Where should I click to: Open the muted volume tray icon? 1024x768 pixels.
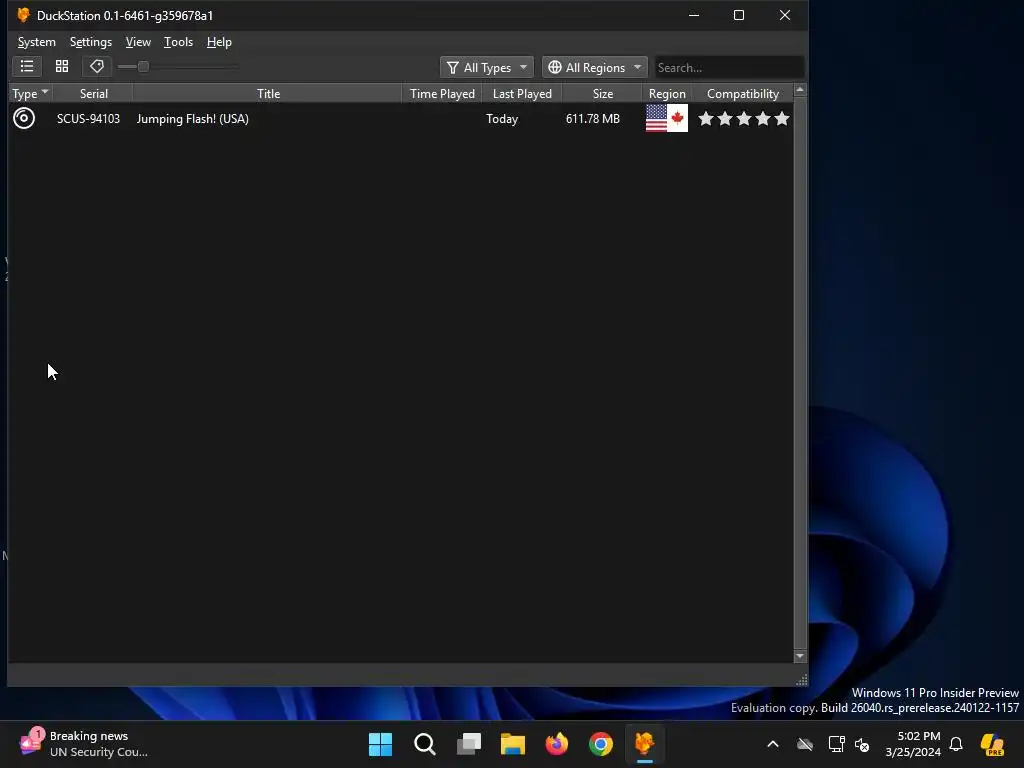pyautogui.click(x=862, y=744)
